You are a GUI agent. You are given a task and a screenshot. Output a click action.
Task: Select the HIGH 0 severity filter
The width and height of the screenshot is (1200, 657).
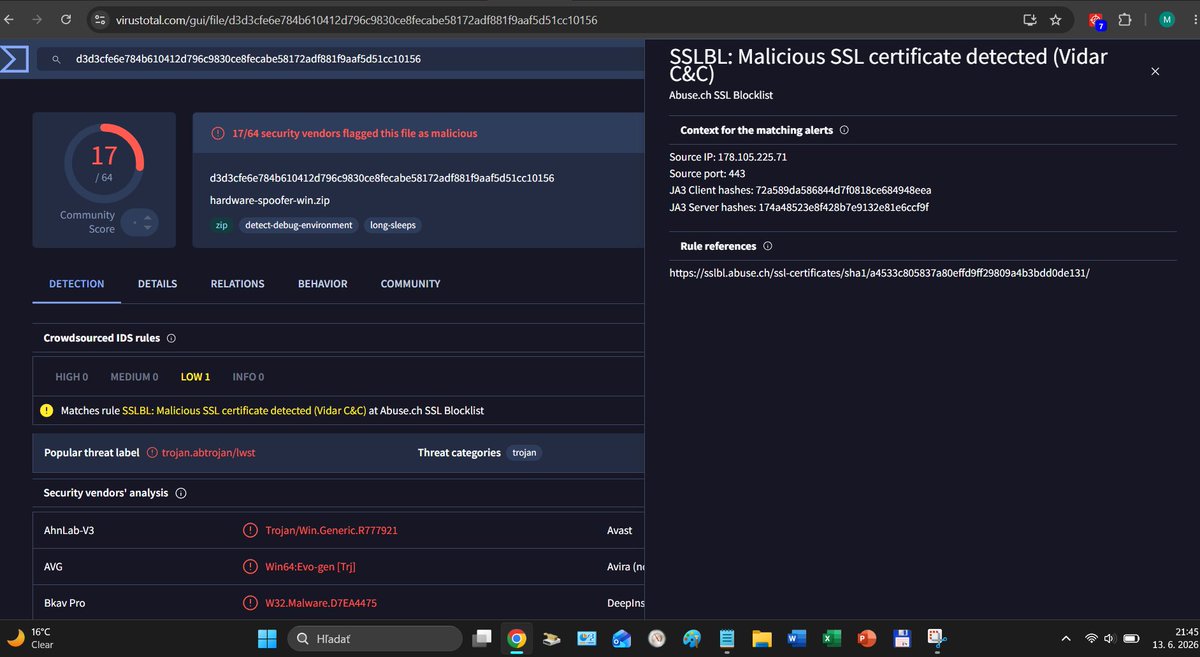point(72,377)
